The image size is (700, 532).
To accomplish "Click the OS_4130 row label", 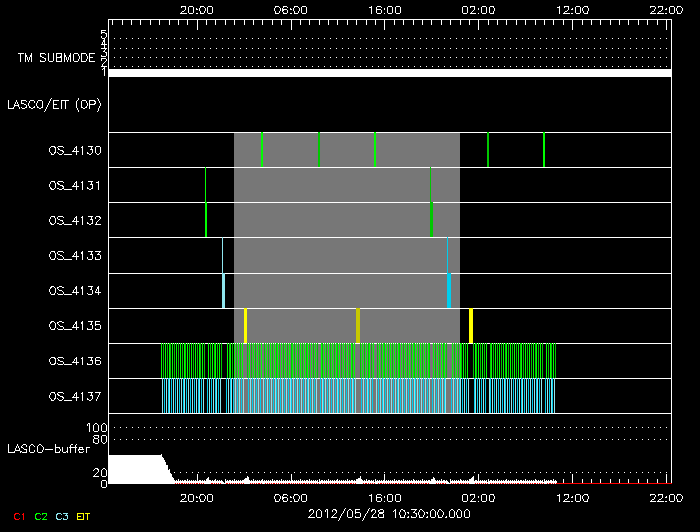I will pos(74,151).
